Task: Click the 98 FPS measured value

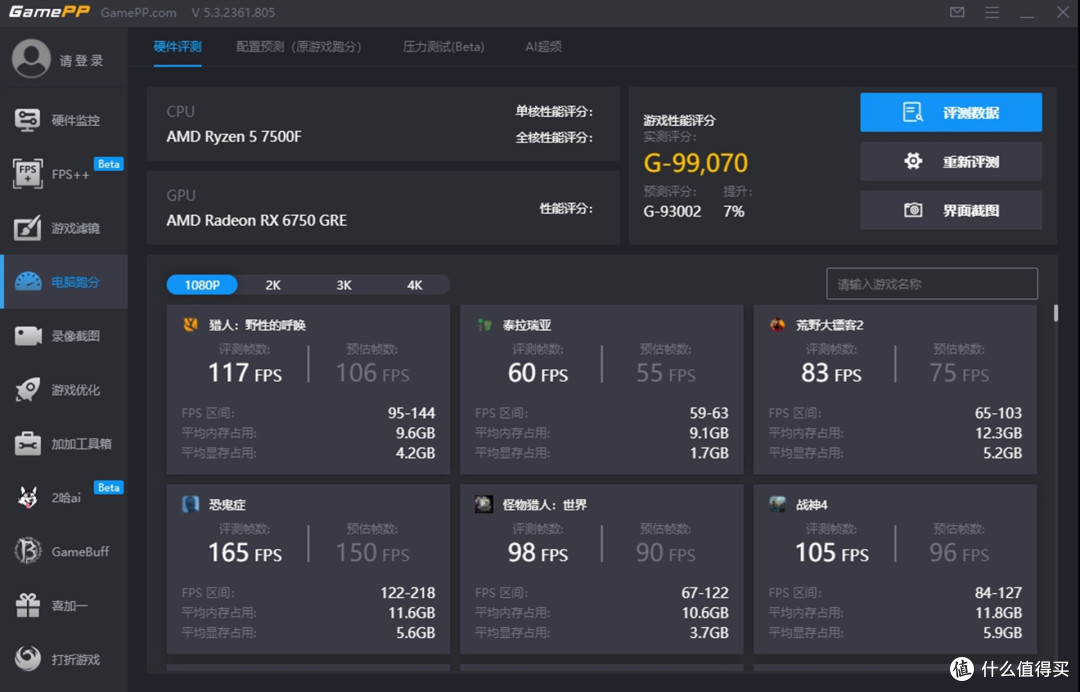Action: pyautogui.click(x=538, y=553)
